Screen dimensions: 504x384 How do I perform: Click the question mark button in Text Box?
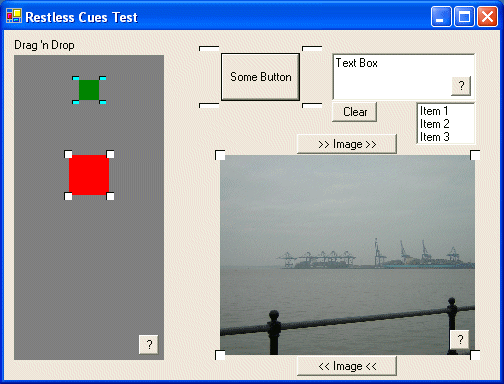click(461, 86)
